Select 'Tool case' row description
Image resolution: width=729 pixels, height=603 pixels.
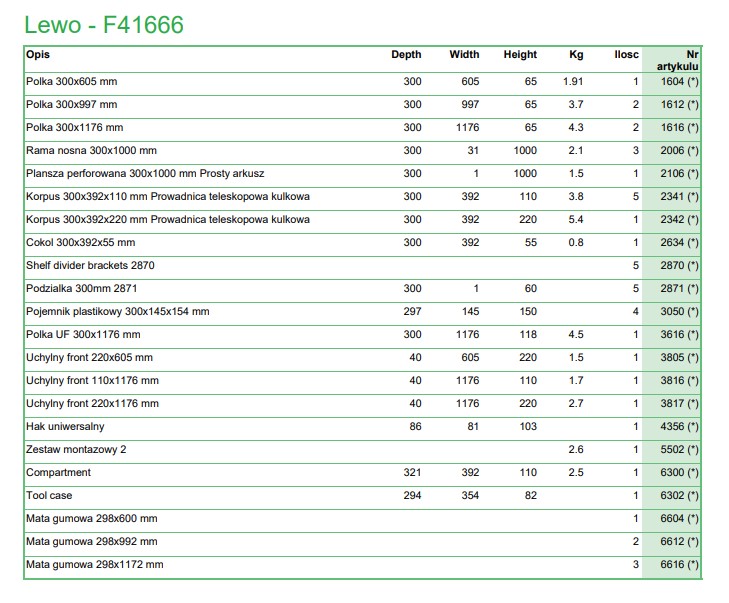(x=49, y=496)
